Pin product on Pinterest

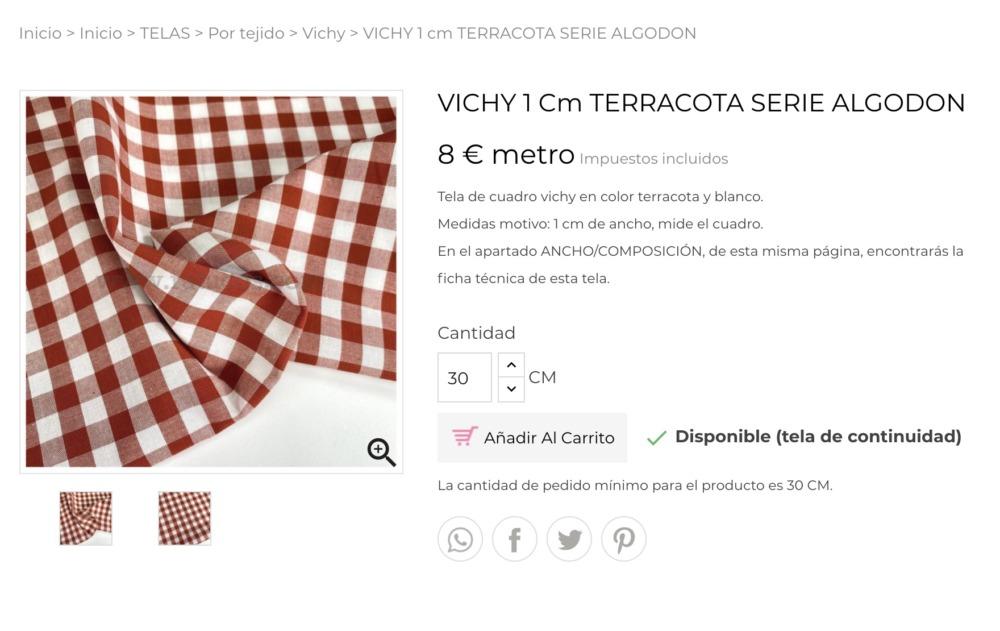click(624, 539)
